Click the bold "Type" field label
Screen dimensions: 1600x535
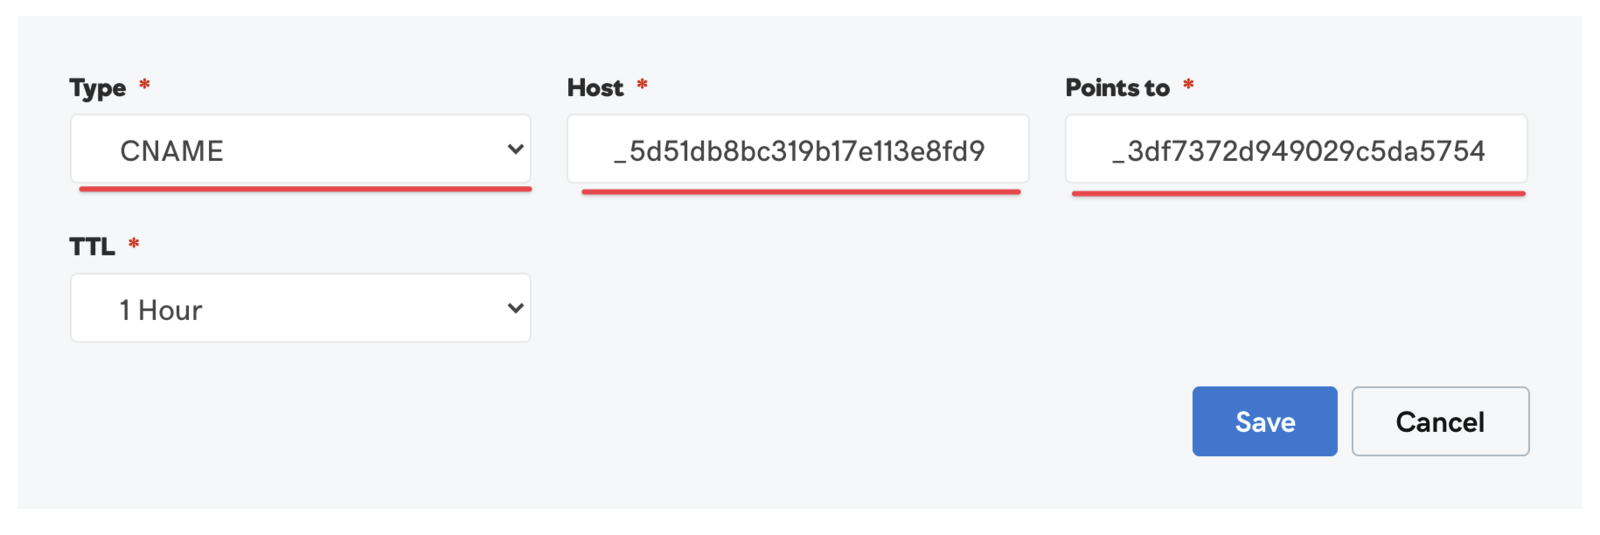[98, 88]
